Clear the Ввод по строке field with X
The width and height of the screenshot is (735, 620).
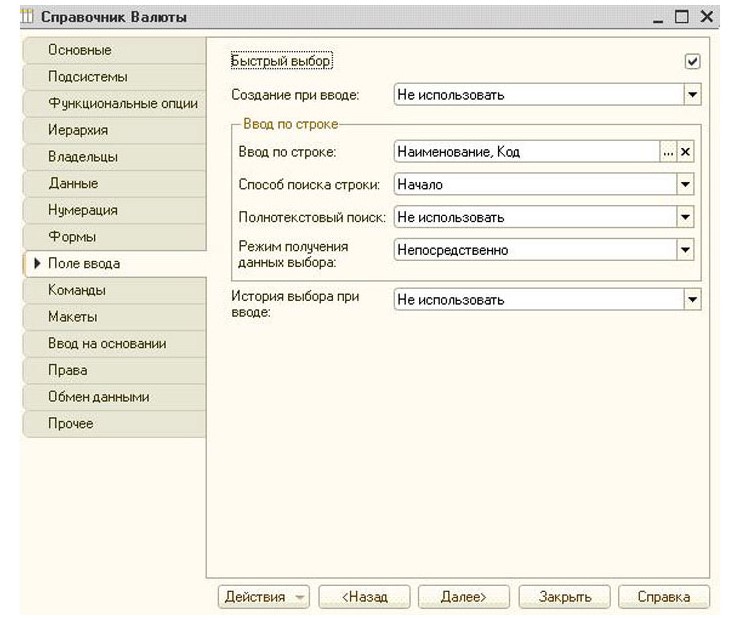pos(686,152)
